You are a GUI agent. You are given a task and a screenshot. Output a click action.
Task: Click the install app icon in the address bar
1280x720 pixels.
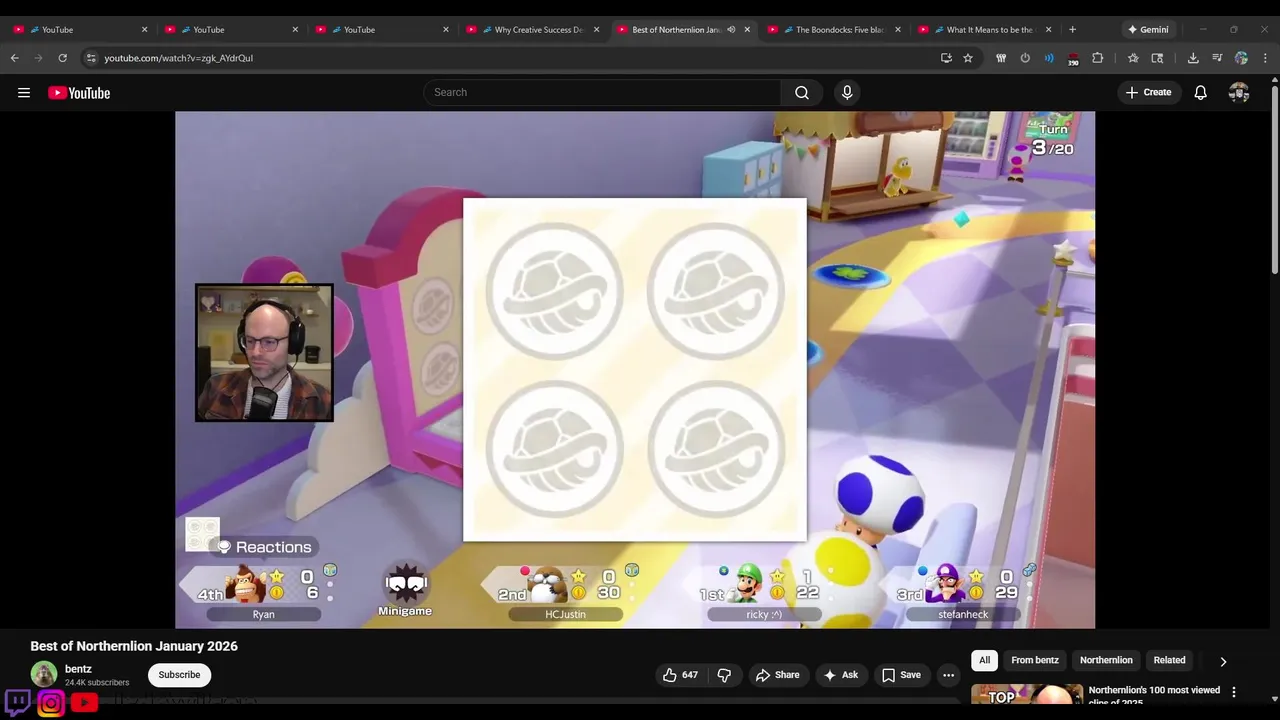(x=946, y=58)
